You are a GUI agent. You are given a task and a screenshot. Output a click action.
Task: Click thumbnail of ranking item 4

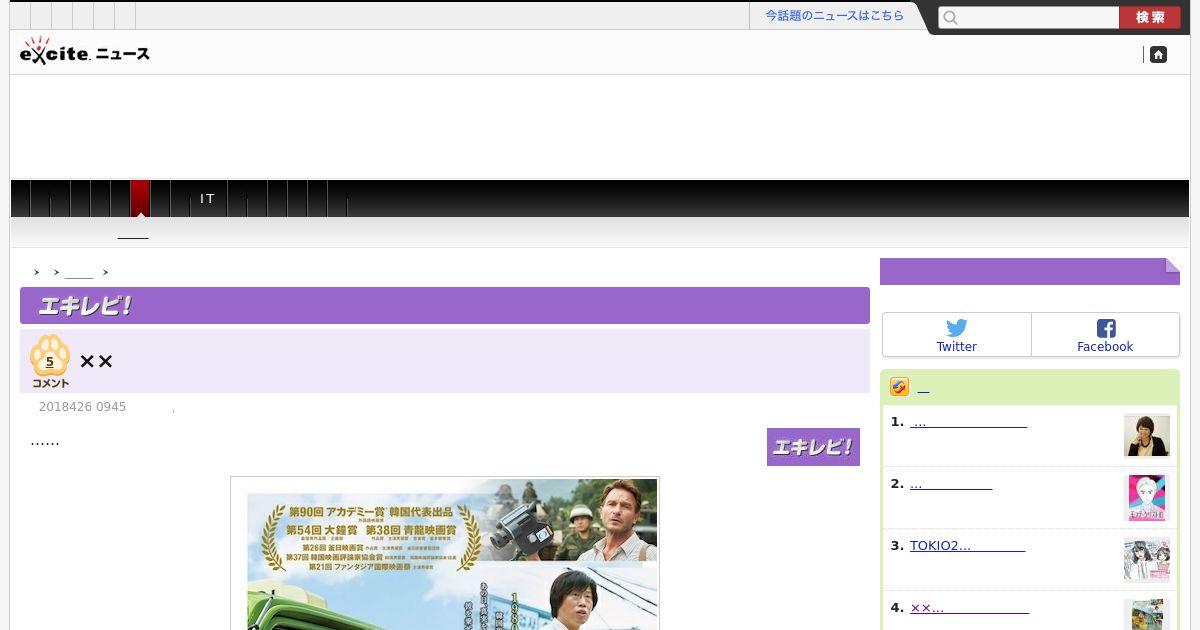tap(1147, 614)
